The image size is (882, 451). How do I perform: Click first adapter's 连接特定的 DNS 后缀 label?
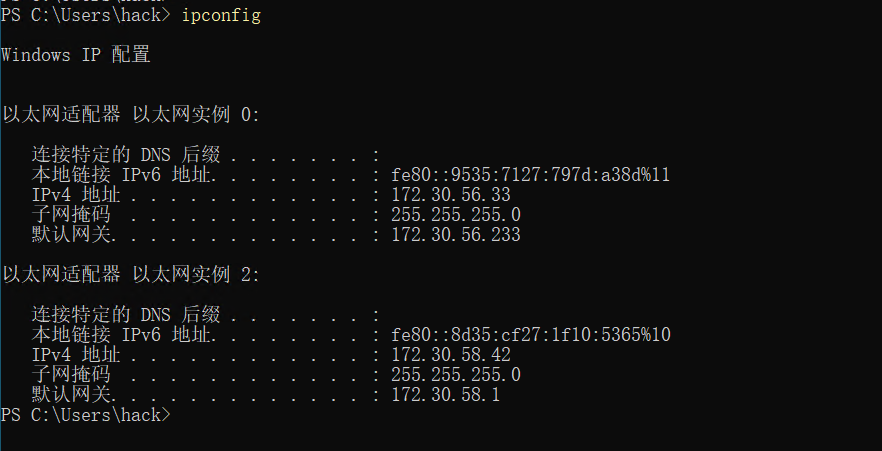point(126,155)
